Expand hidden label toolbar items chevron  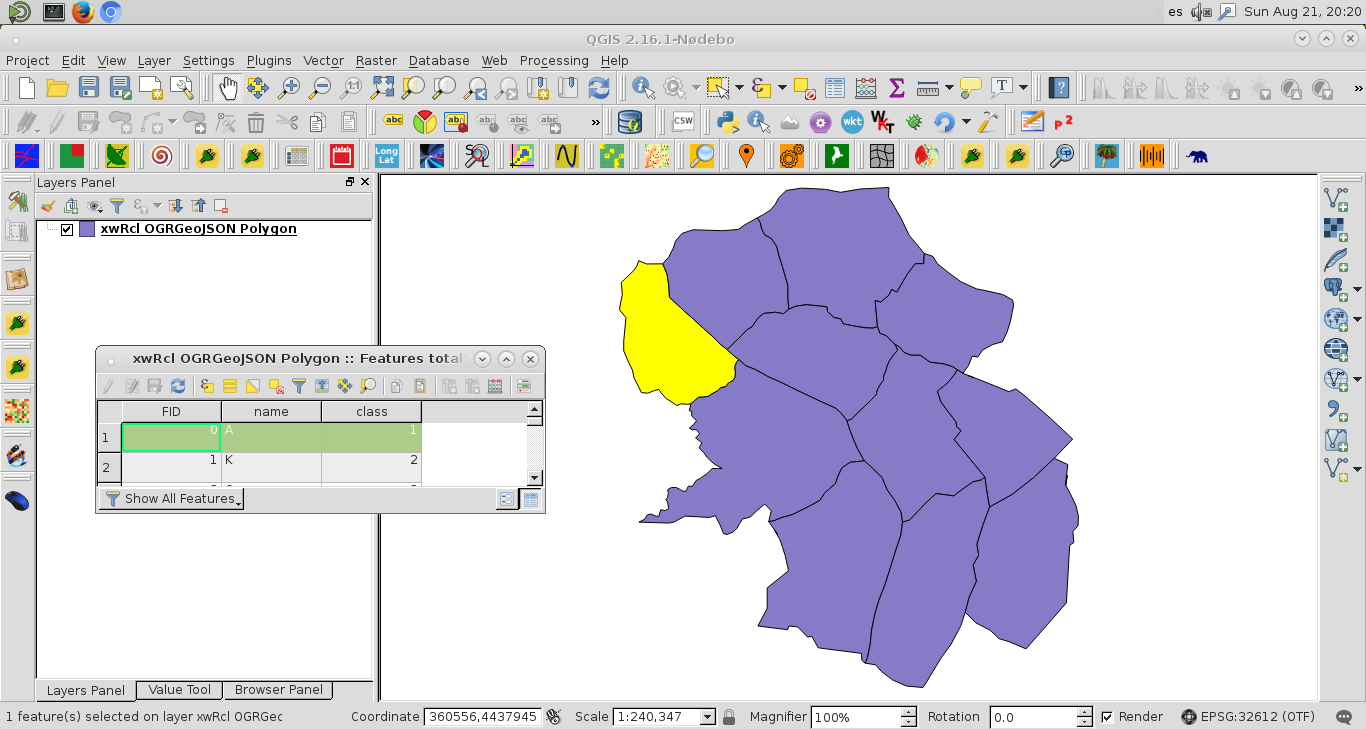[x=595, y=122]
